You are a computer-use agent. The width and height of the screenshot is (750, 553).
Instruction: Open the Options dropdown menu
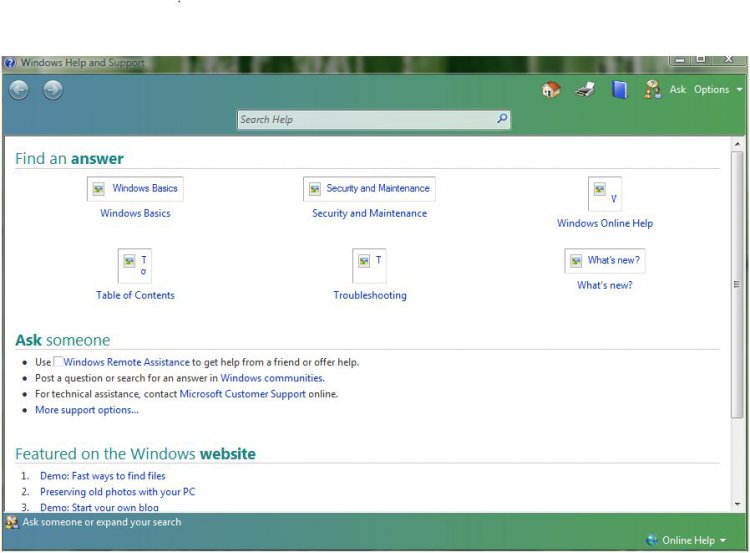coord(718,89)
